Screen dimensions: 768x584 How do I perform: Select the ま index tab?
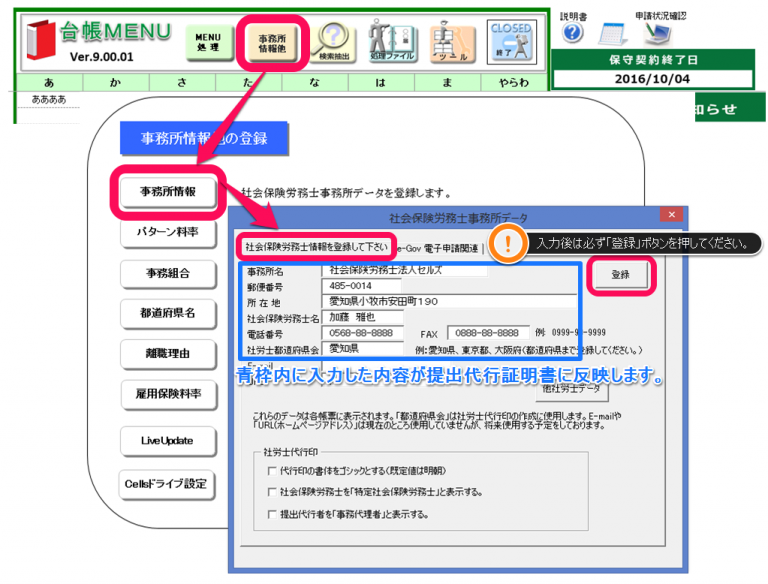[x=447, y=82]
